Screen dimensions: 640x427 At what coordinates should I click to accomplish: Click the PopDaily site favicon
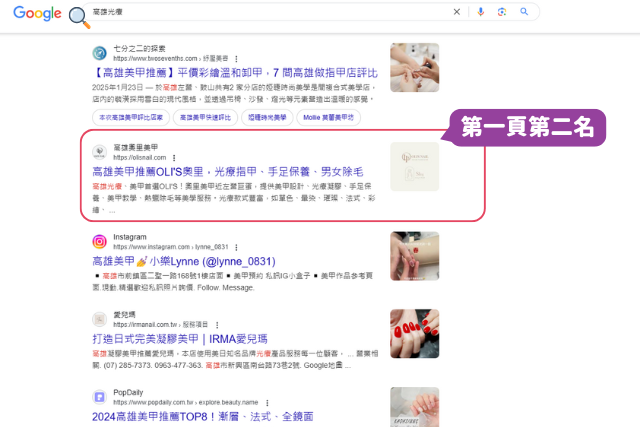click(x=99, y=397)
